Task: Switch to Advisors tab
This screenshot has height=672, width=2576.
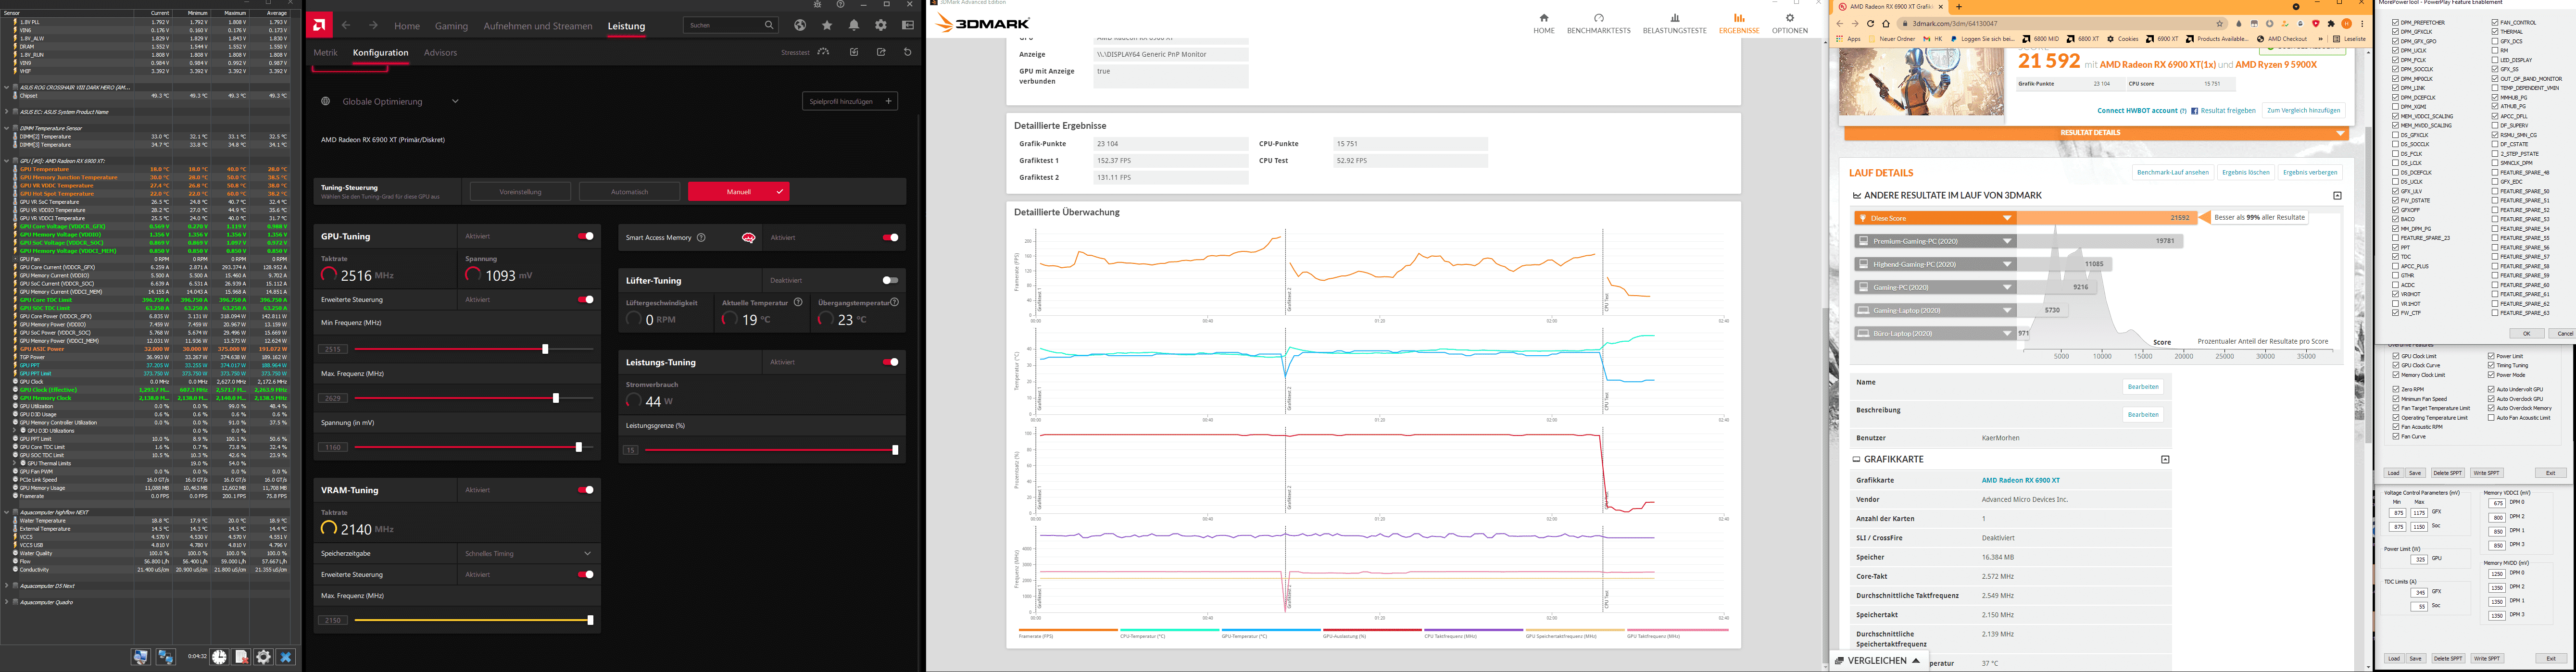Action: click(440, 52)
